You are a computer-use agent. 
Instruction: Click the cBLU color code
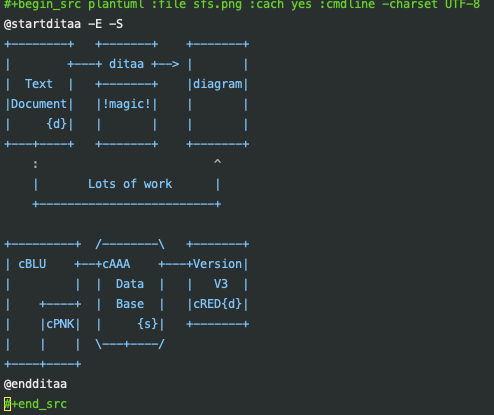32,264
